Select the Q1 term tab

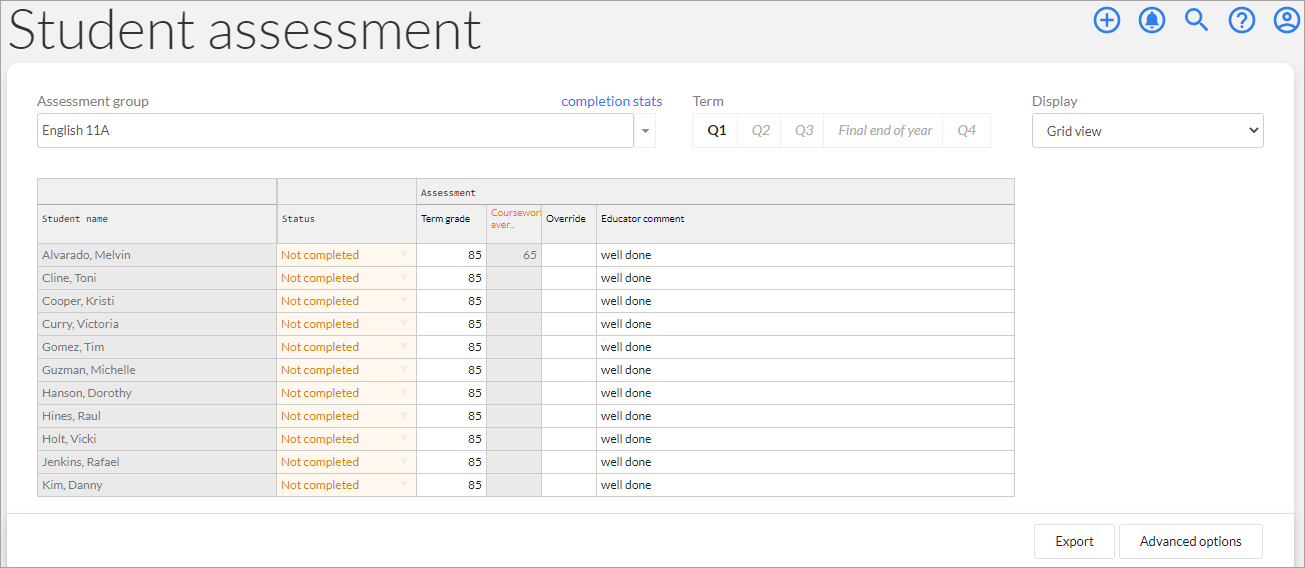click(x=716, y=131)
